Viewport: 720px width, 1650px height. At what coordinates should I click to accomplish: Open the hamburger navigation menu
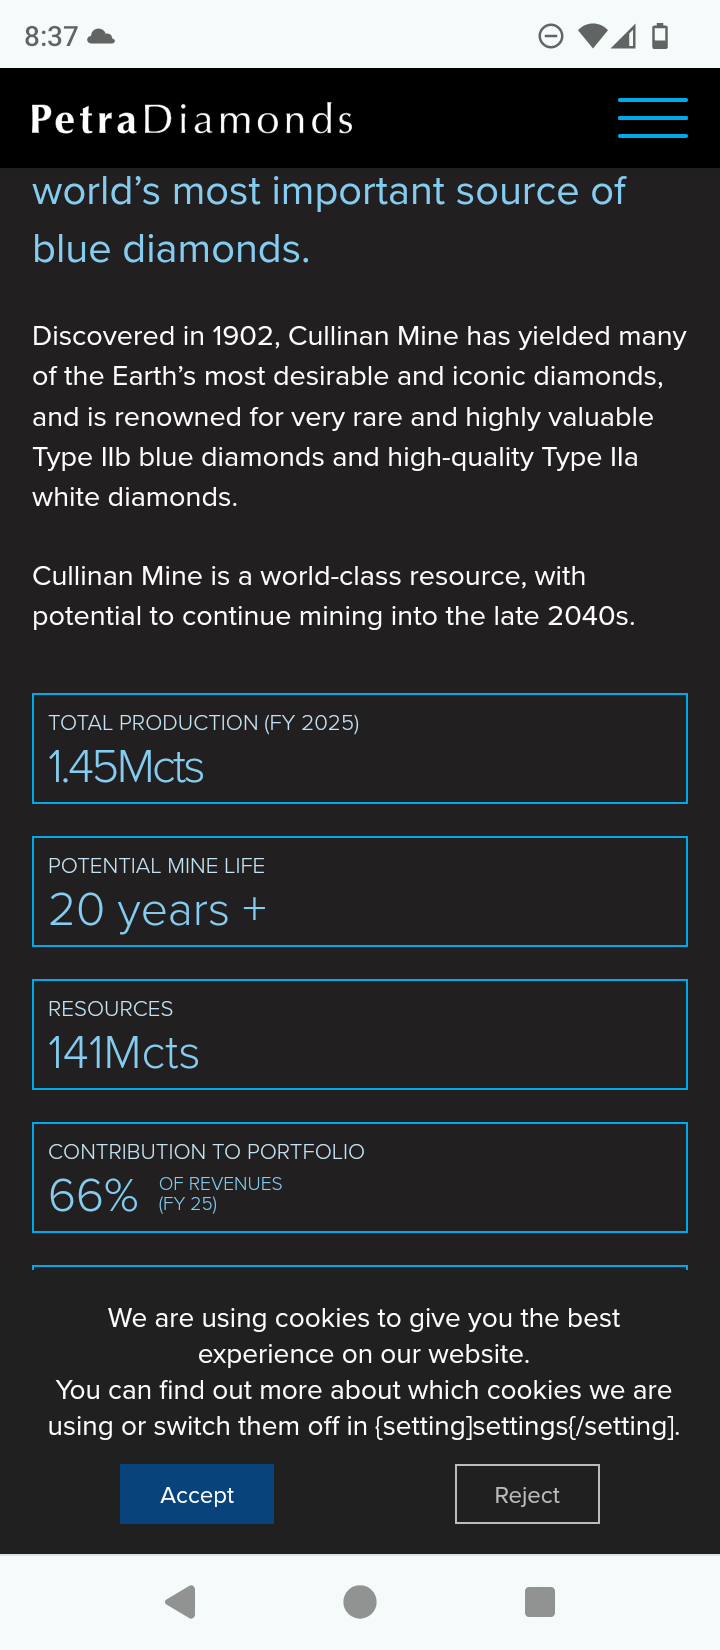click(x=652, y=118)
